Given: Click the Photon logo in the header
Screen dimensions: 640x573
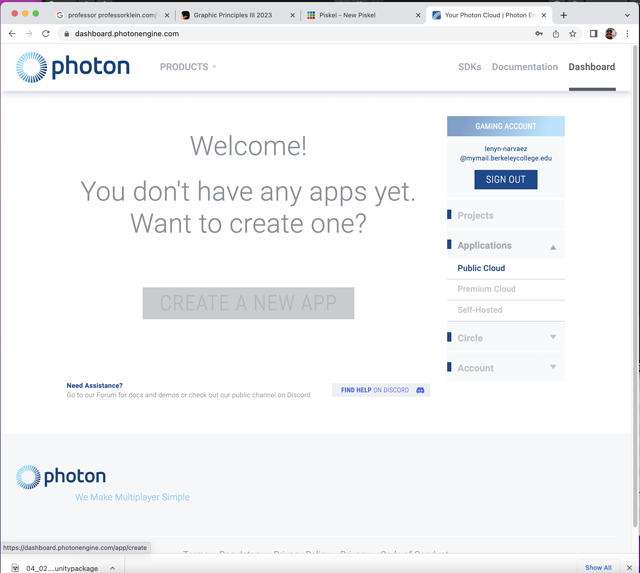Looking at the screenshot, I should (73, 67).
